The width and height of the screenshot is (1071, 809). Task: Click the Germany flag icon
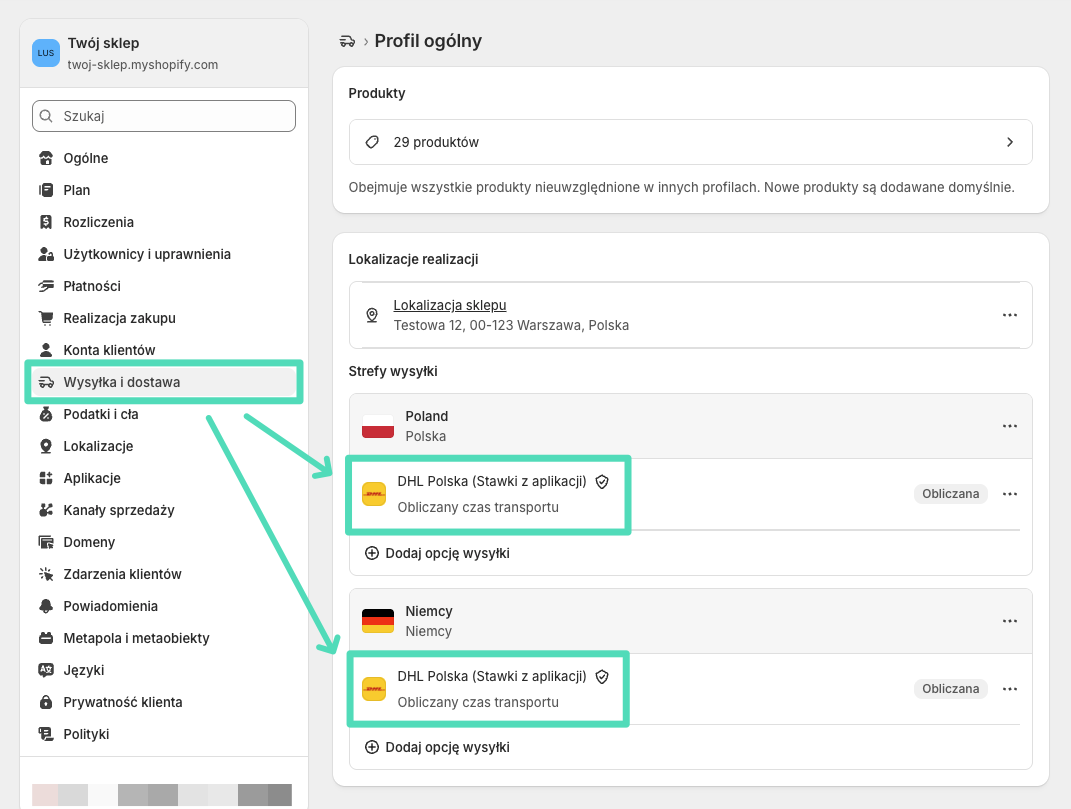[378, 621]
